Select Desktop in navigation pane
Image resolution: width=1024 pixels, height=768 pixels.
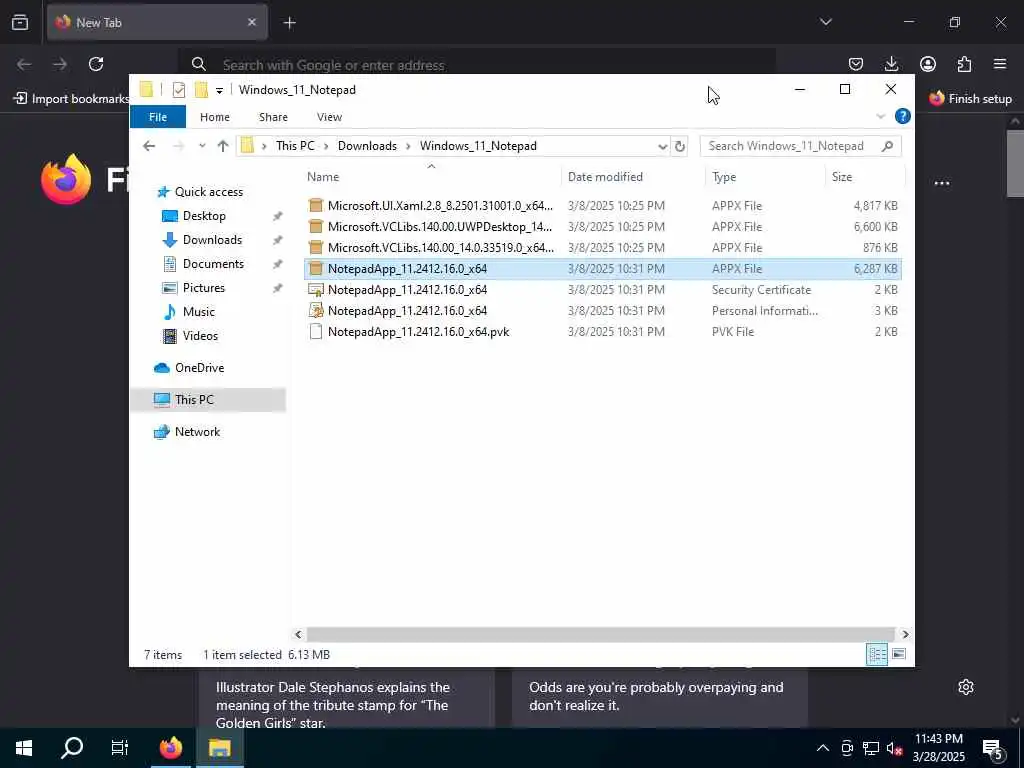pos(204,216)
